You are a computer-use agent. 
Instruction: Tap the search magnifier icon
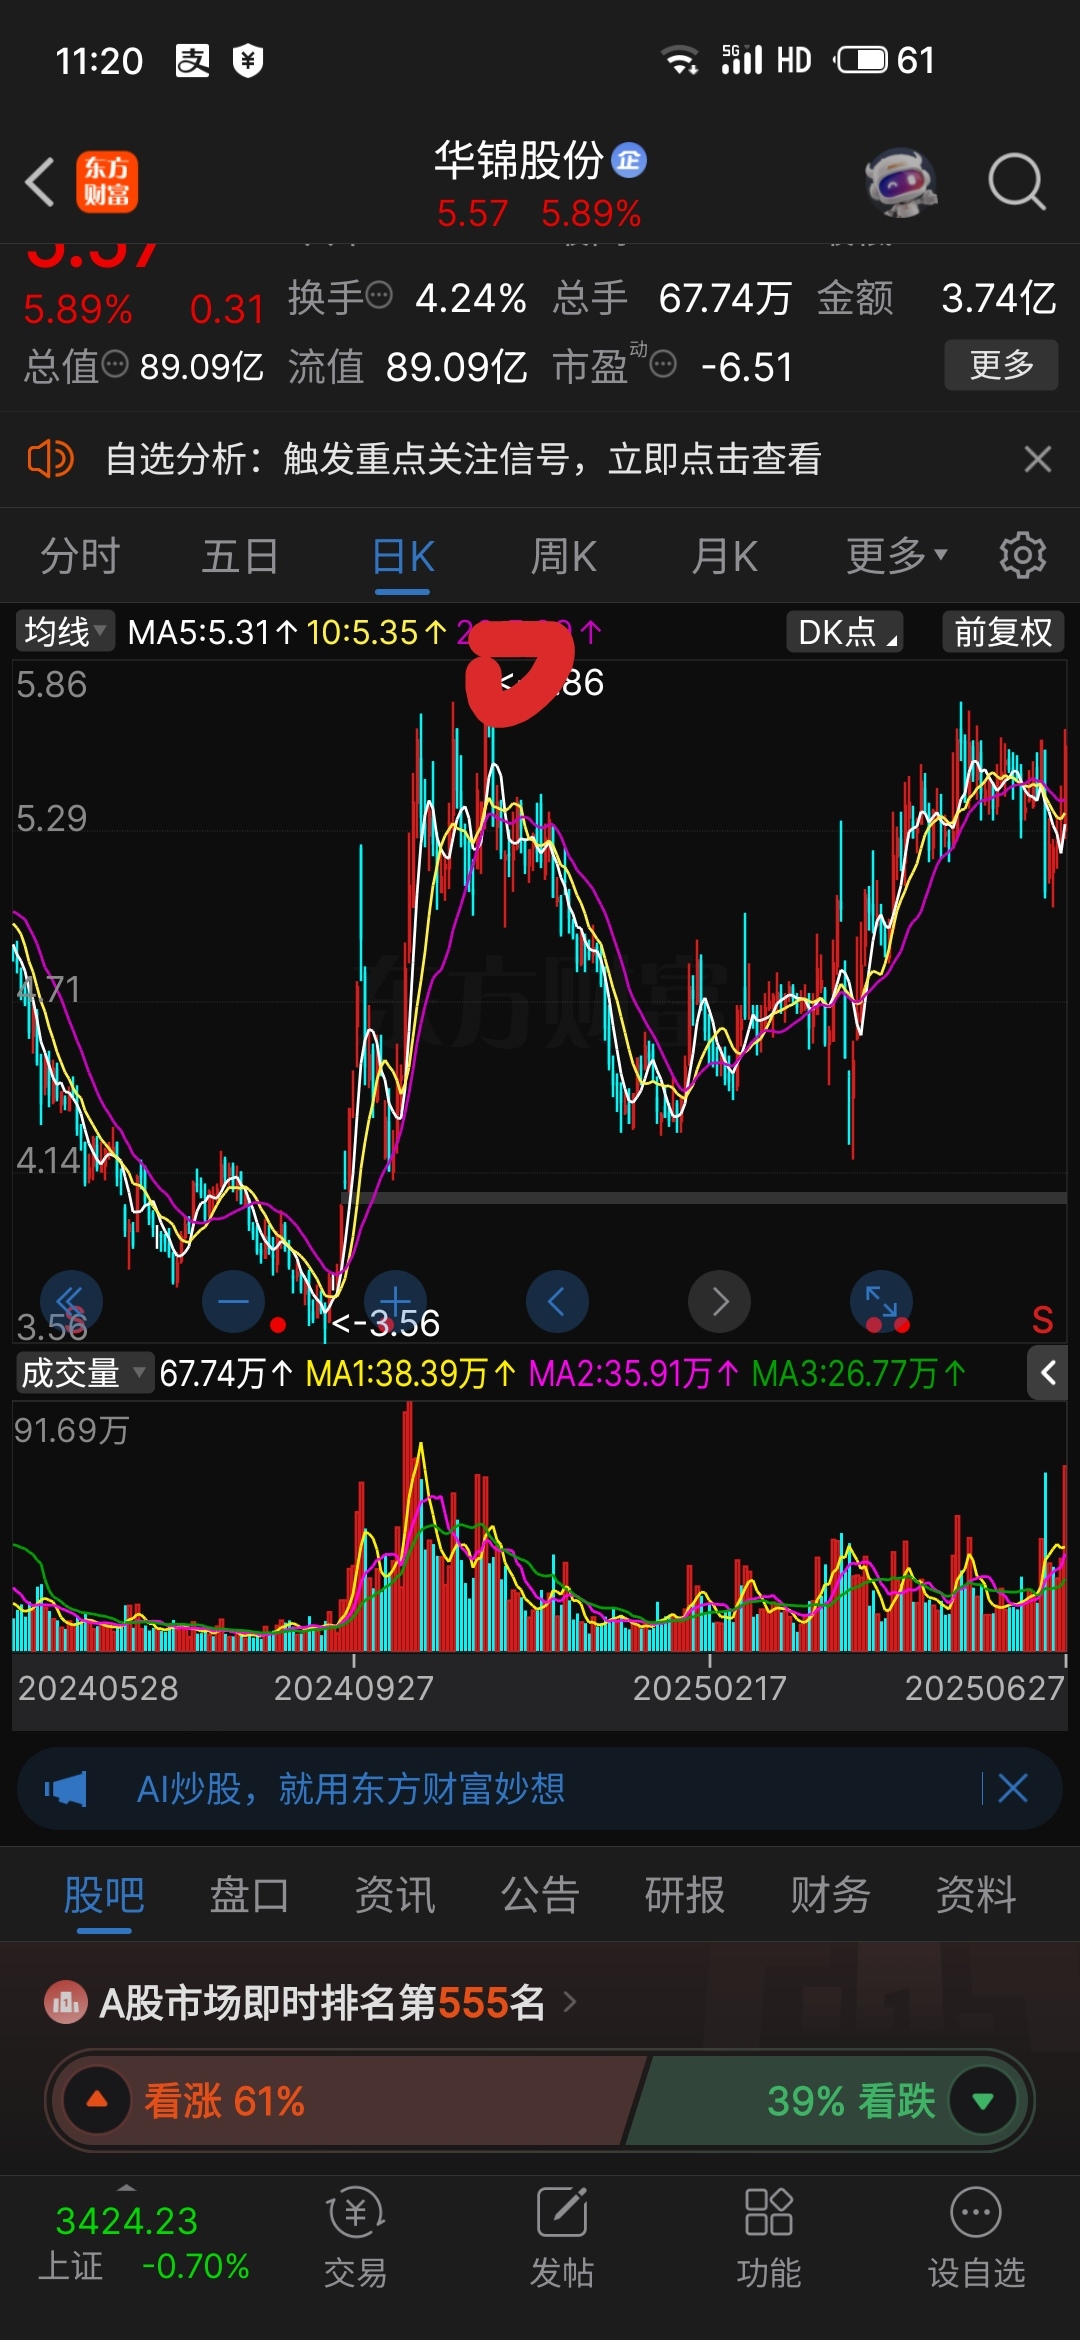1016,182
